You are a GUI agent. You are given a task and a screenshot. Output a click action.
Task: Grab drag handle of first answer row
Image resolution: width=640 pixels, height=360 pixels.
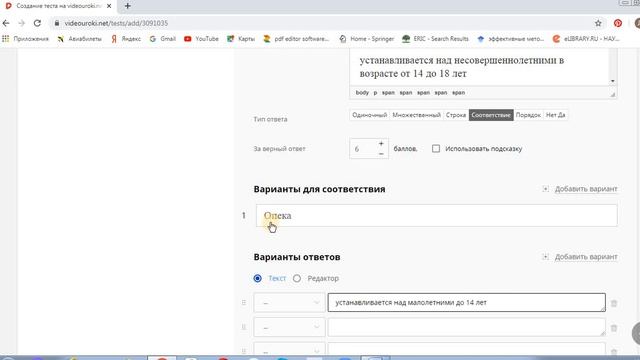244,302
